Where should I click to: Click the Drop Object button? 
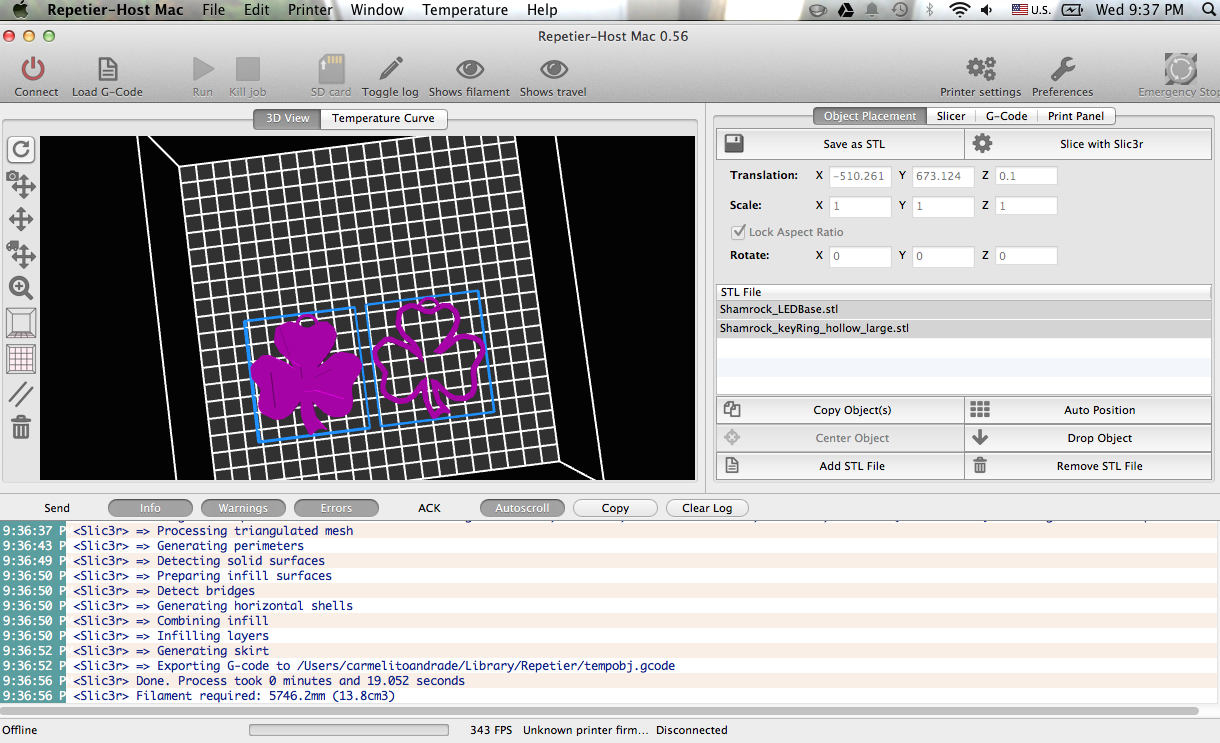click(x=1088, y=438)
